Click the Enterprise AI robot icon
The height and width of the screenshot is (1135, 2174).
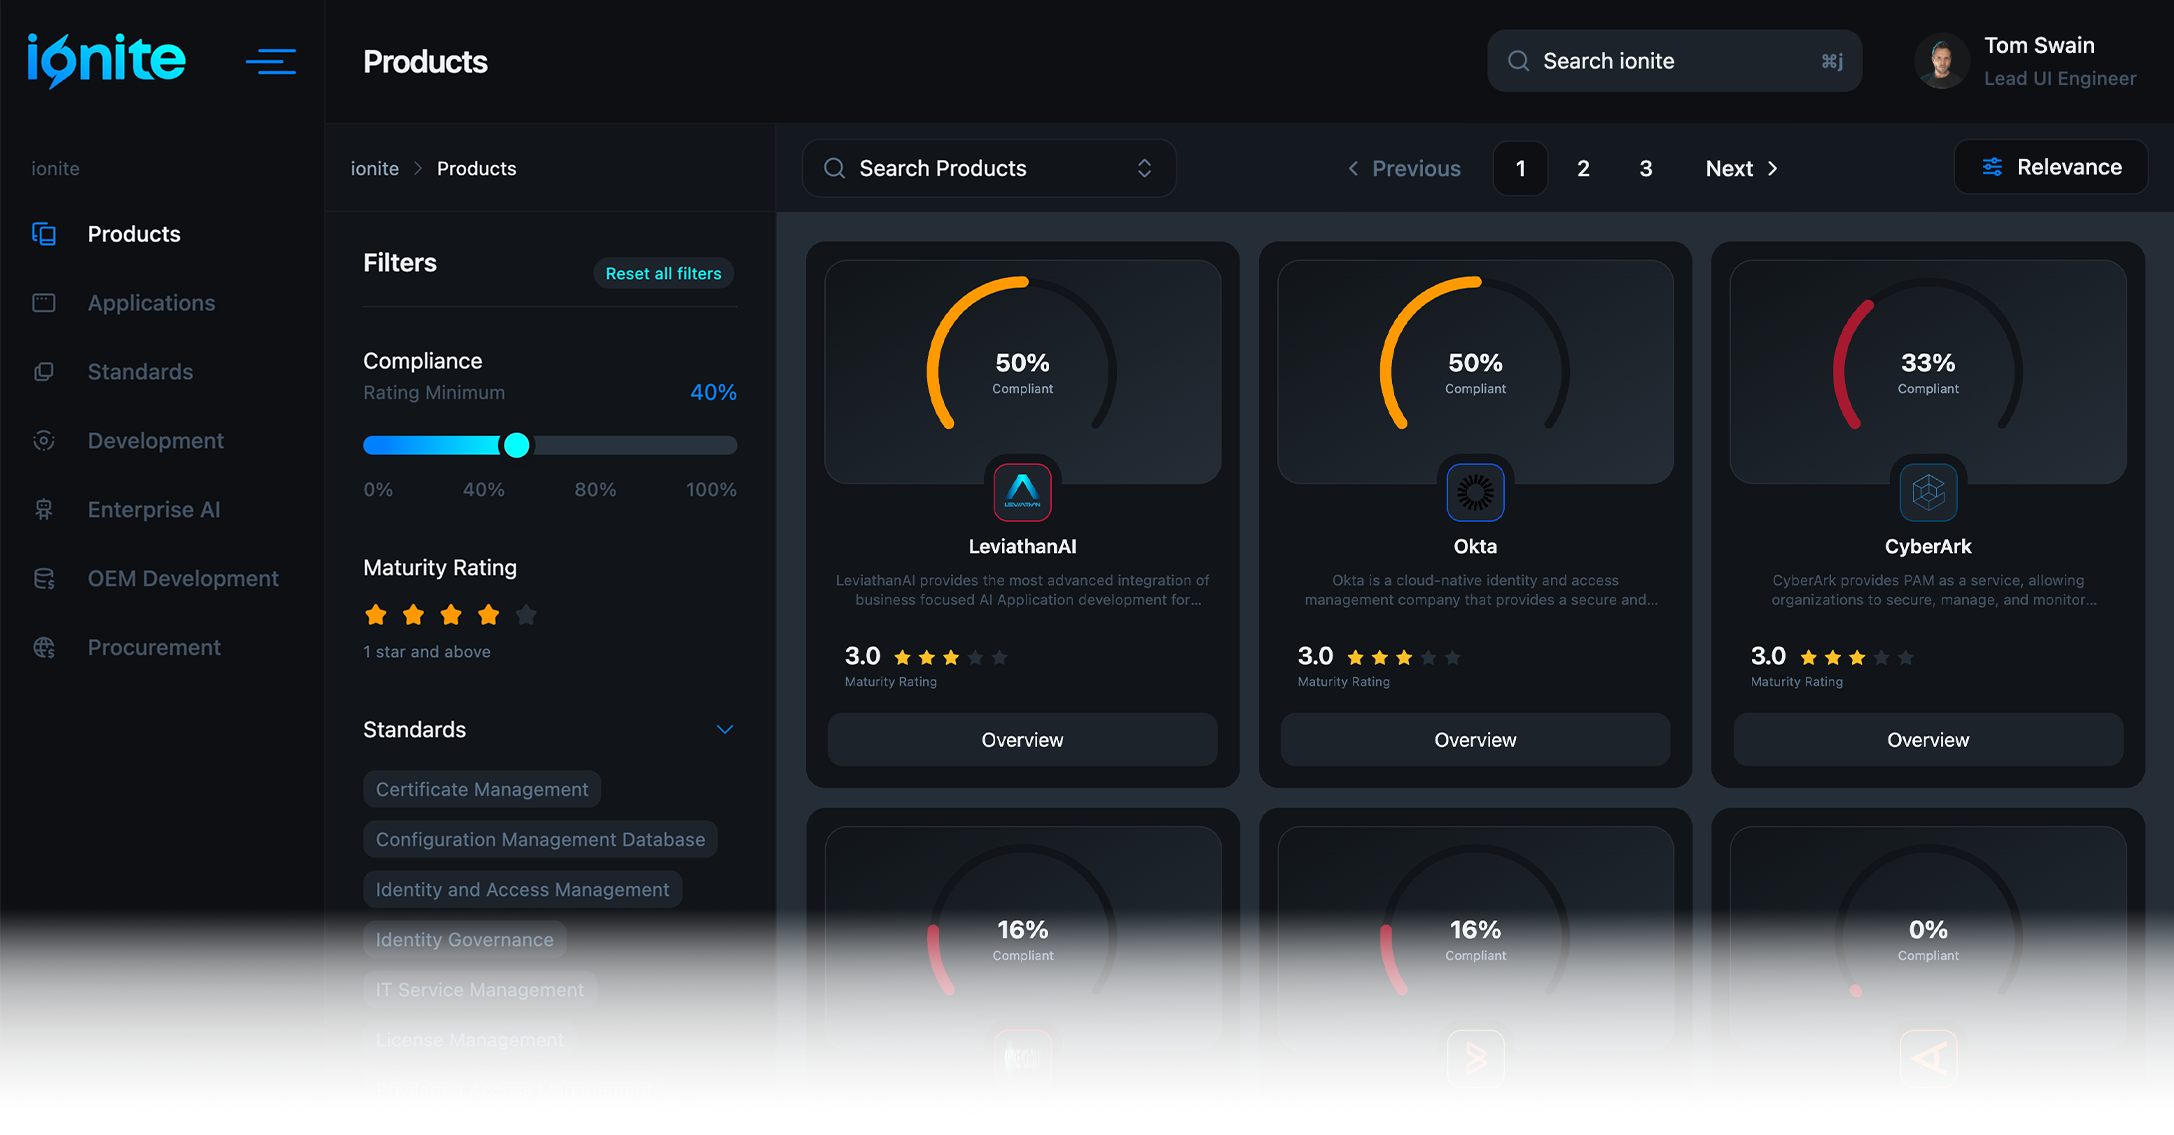click(44, 510)
